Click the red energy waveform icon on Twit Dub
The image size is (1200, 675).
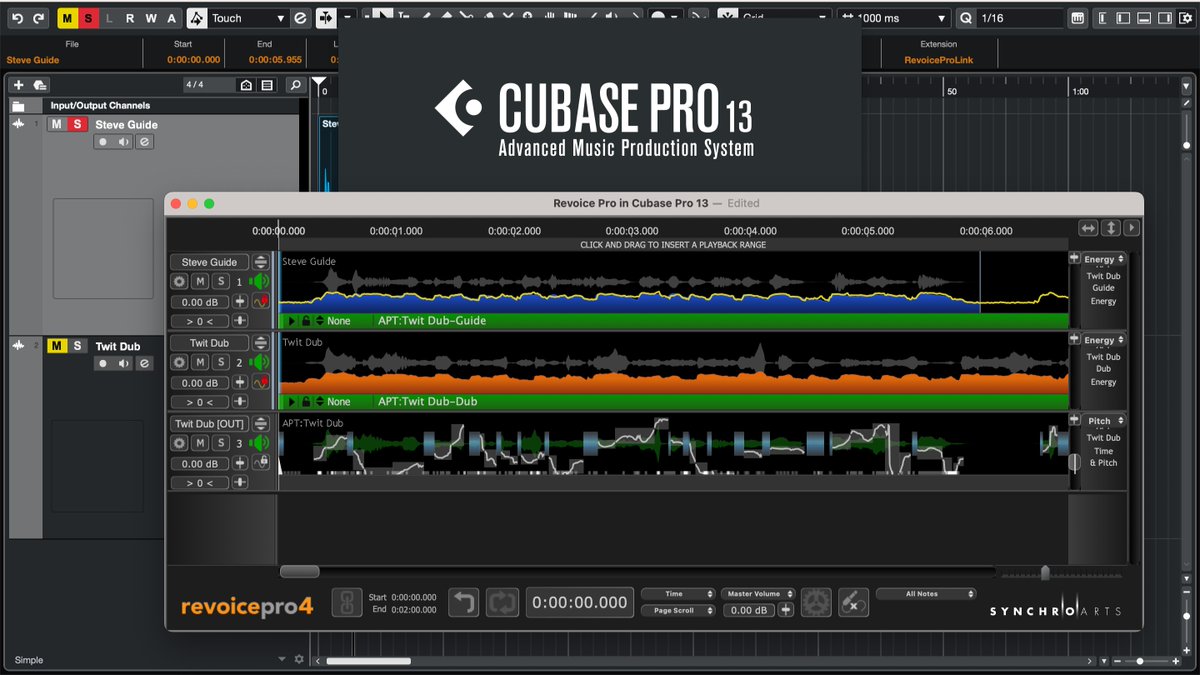click(x=261, y=380)
